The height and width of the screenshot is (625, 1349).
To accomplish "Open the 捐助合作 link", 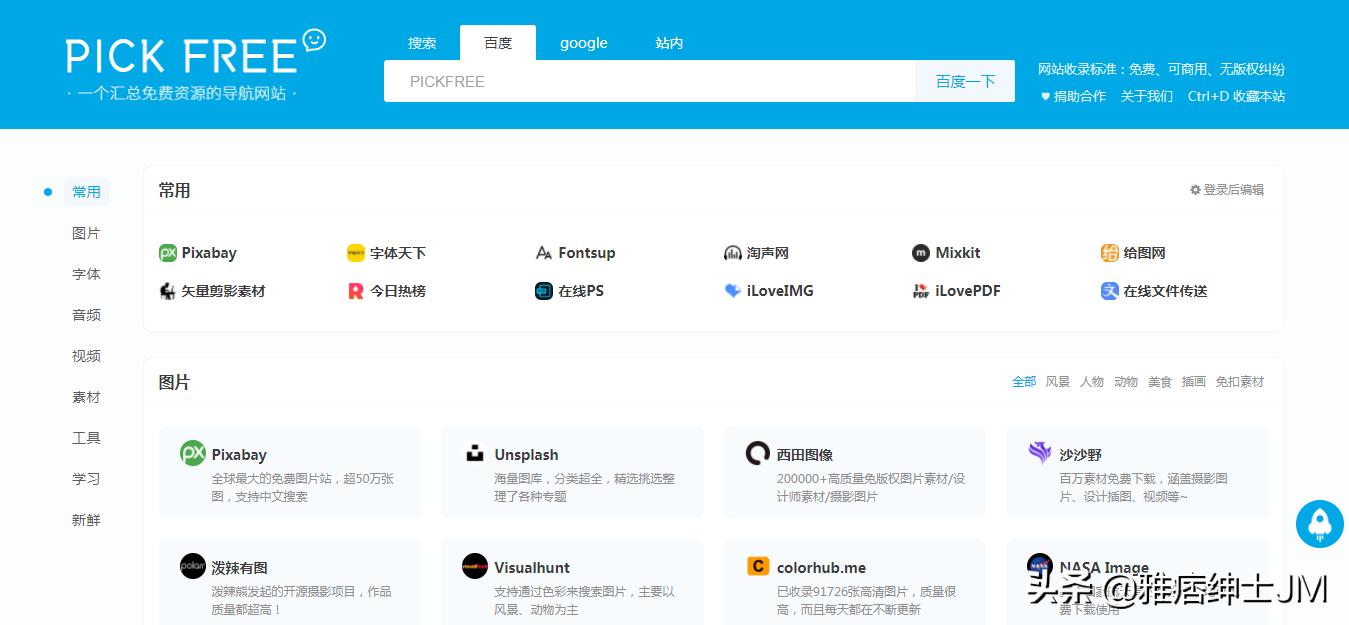I will tap(1079, 96).
